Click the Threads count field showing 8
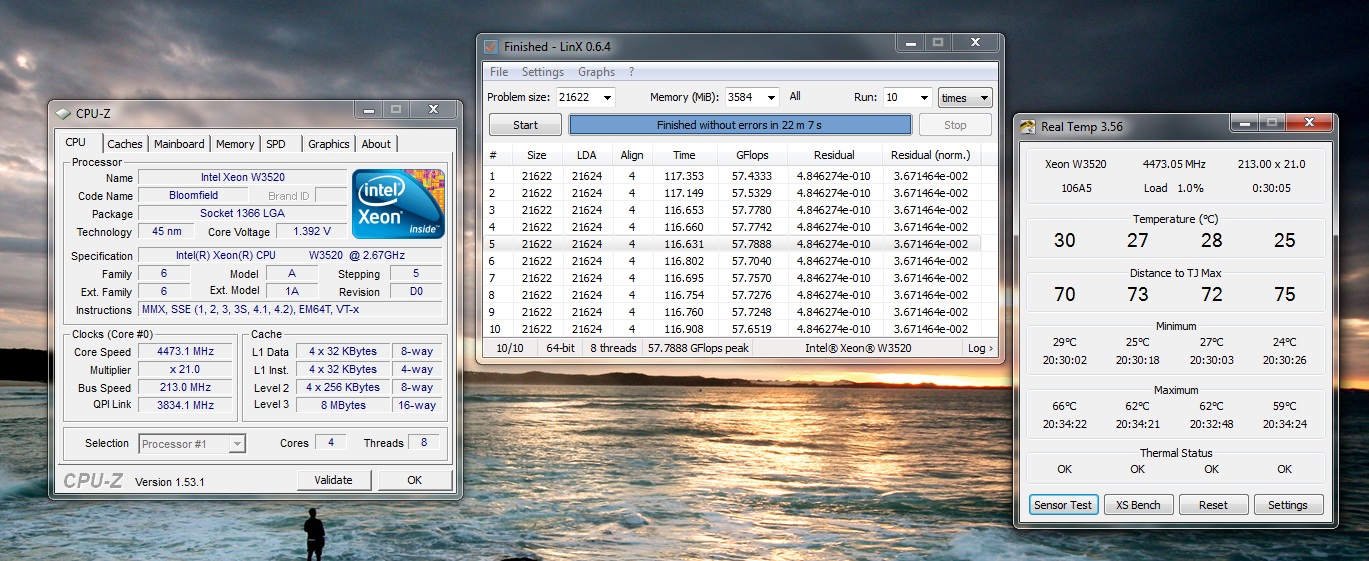Image resolution: width=1369 pixels, height=561 pixels. click(423, 443)
